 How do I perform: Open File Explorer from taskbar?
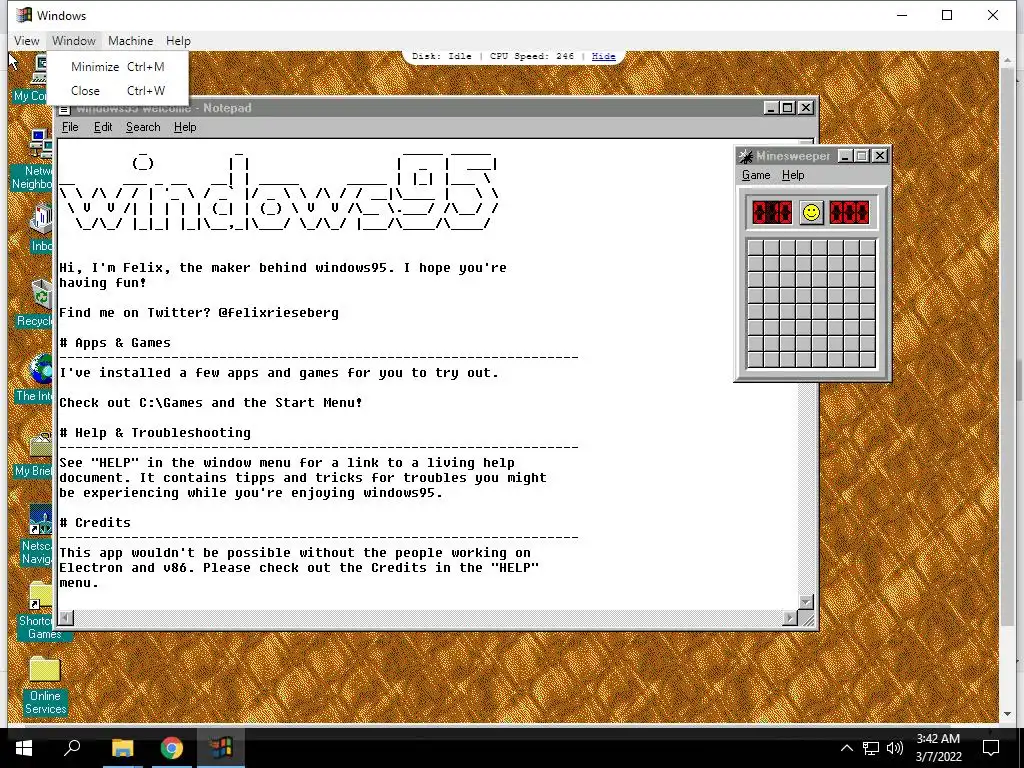click(x=122, y=748)
